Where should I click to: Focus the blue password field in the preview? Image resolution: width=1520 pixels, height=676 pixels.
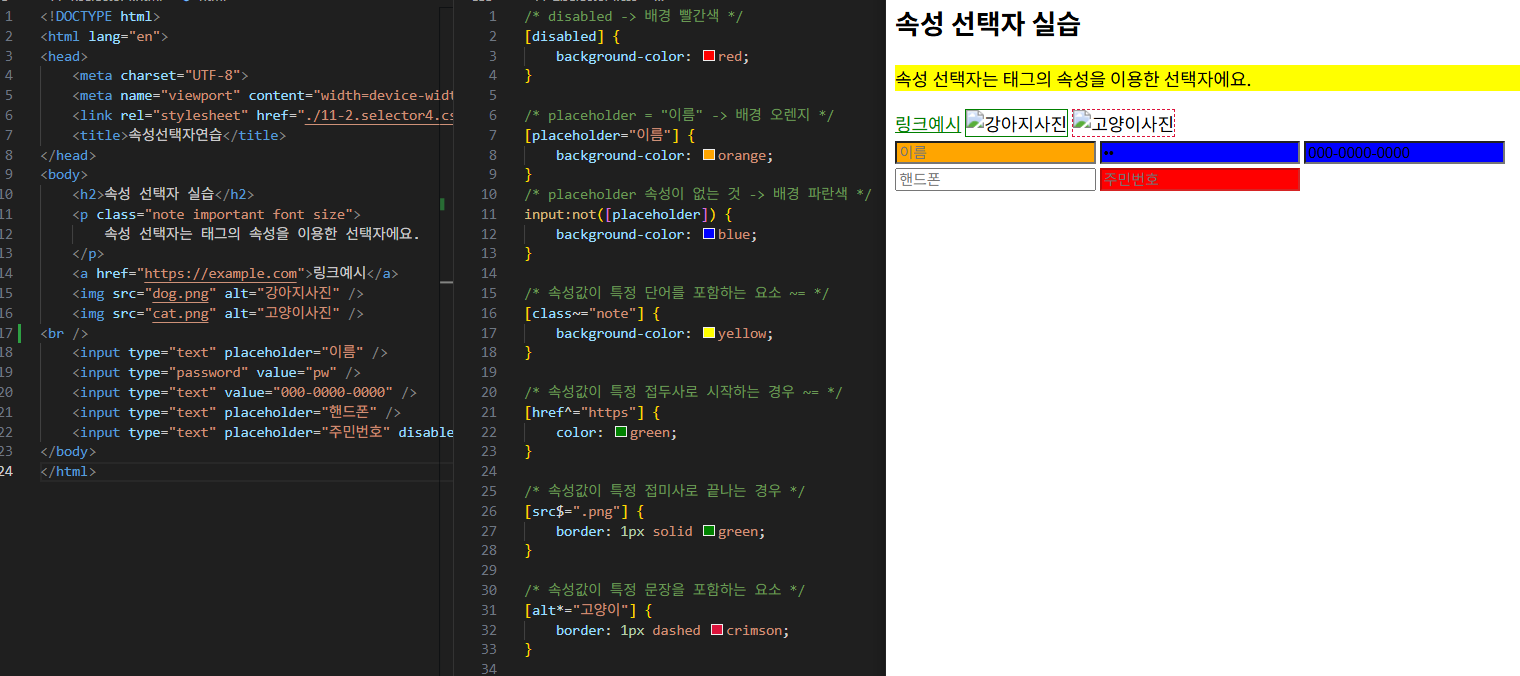[x=1200, y=153]
